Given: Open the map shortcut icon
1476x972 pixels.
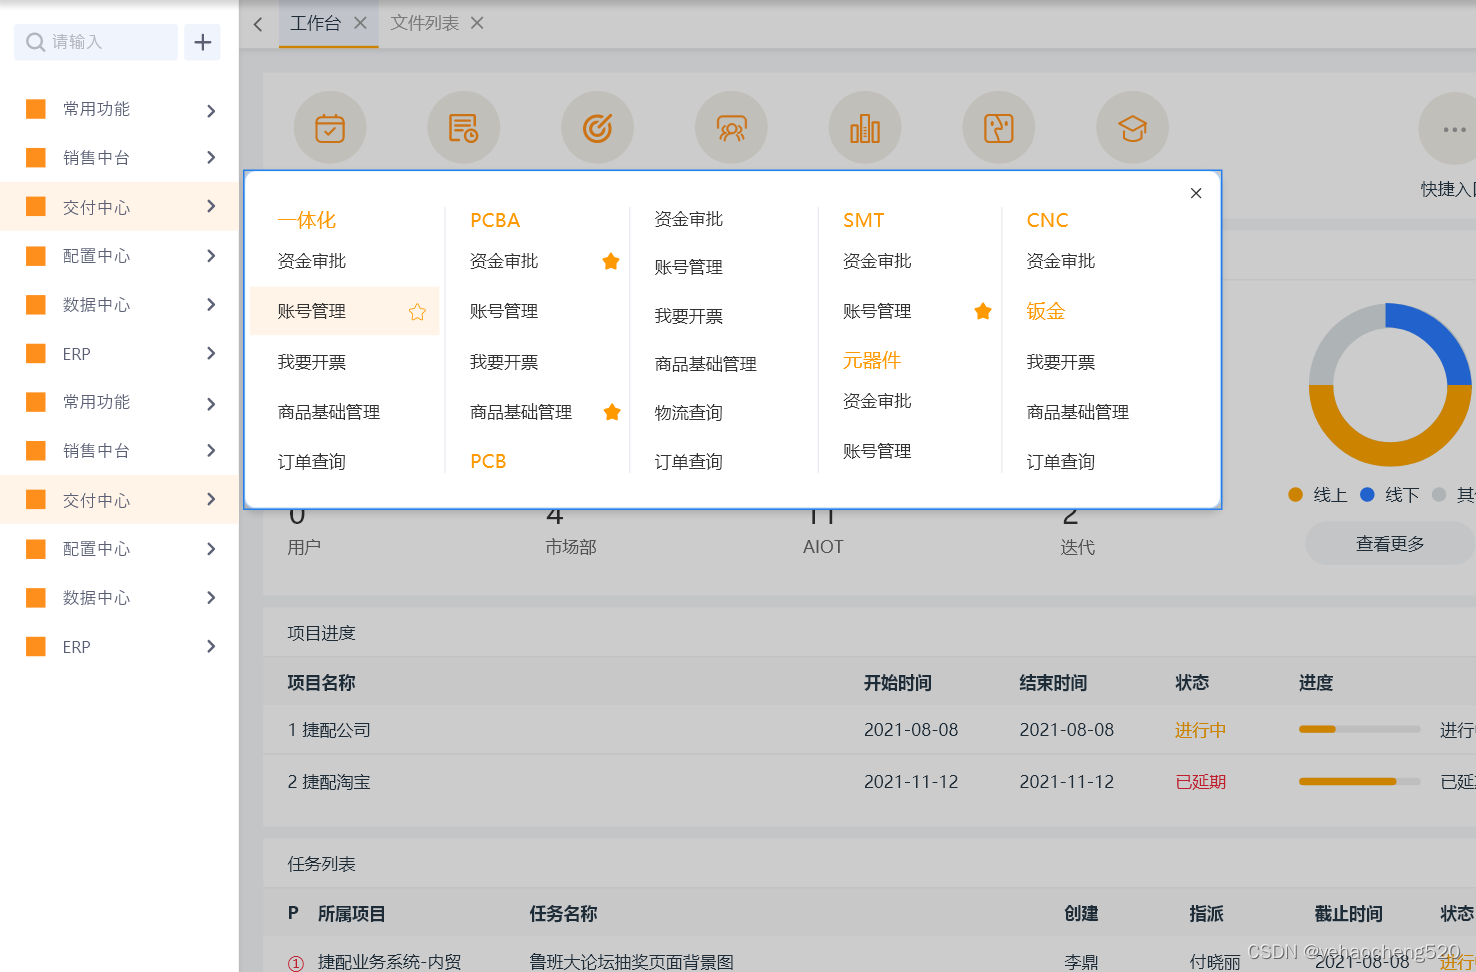Looking at the screenshot, I should (998, 127).
